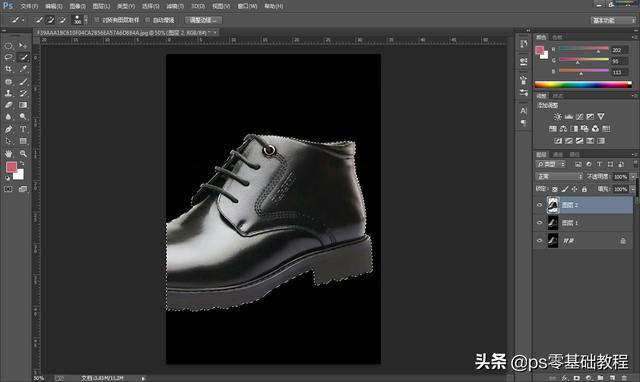
Task: Select the Quick Selection tool in toolbox
Action: [23, 58]
